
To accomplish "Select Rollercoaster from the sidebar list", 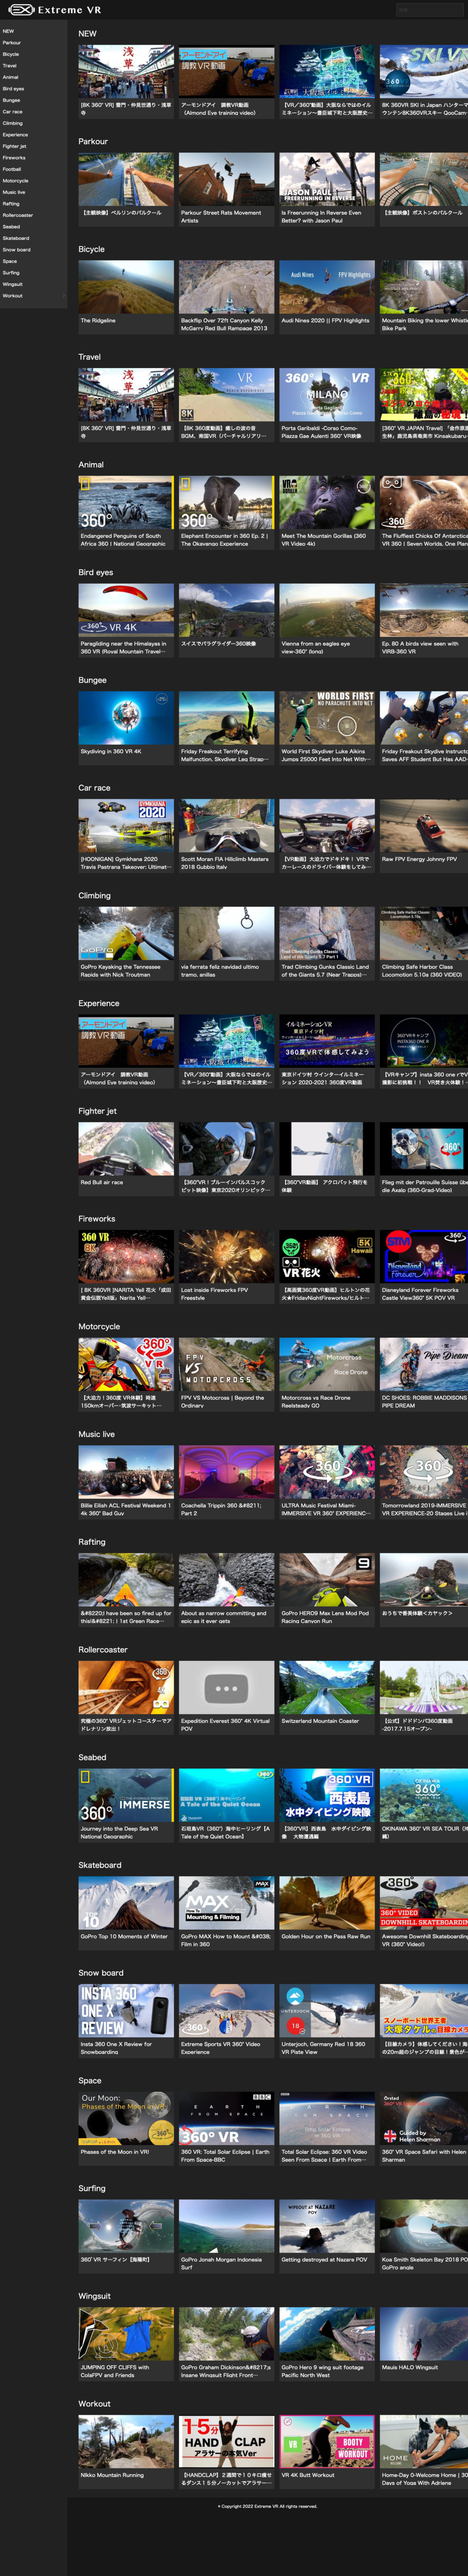I will [17, 215].
